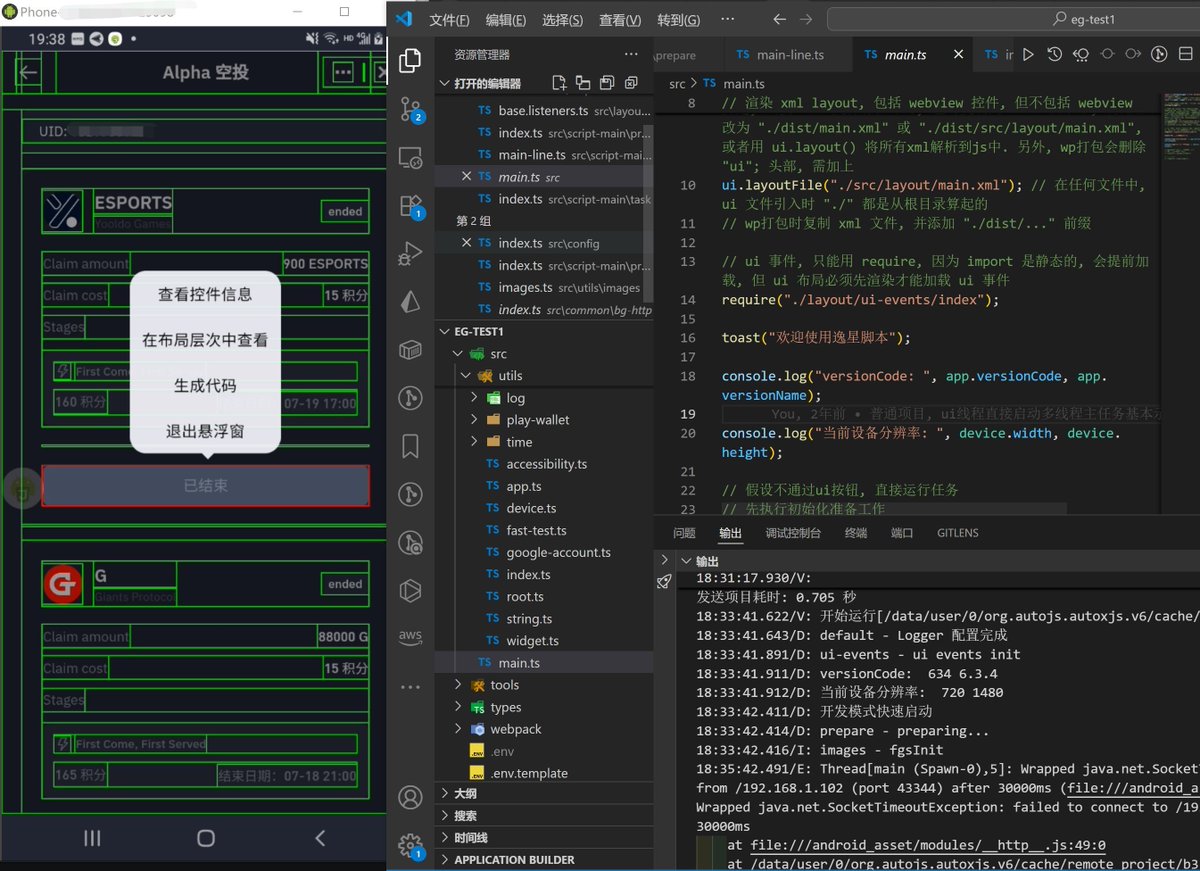Image resolution: width=1200 pixels, height=871 pixels.
Task: Click save all icon in open editors header
Action: click(607, 83)
